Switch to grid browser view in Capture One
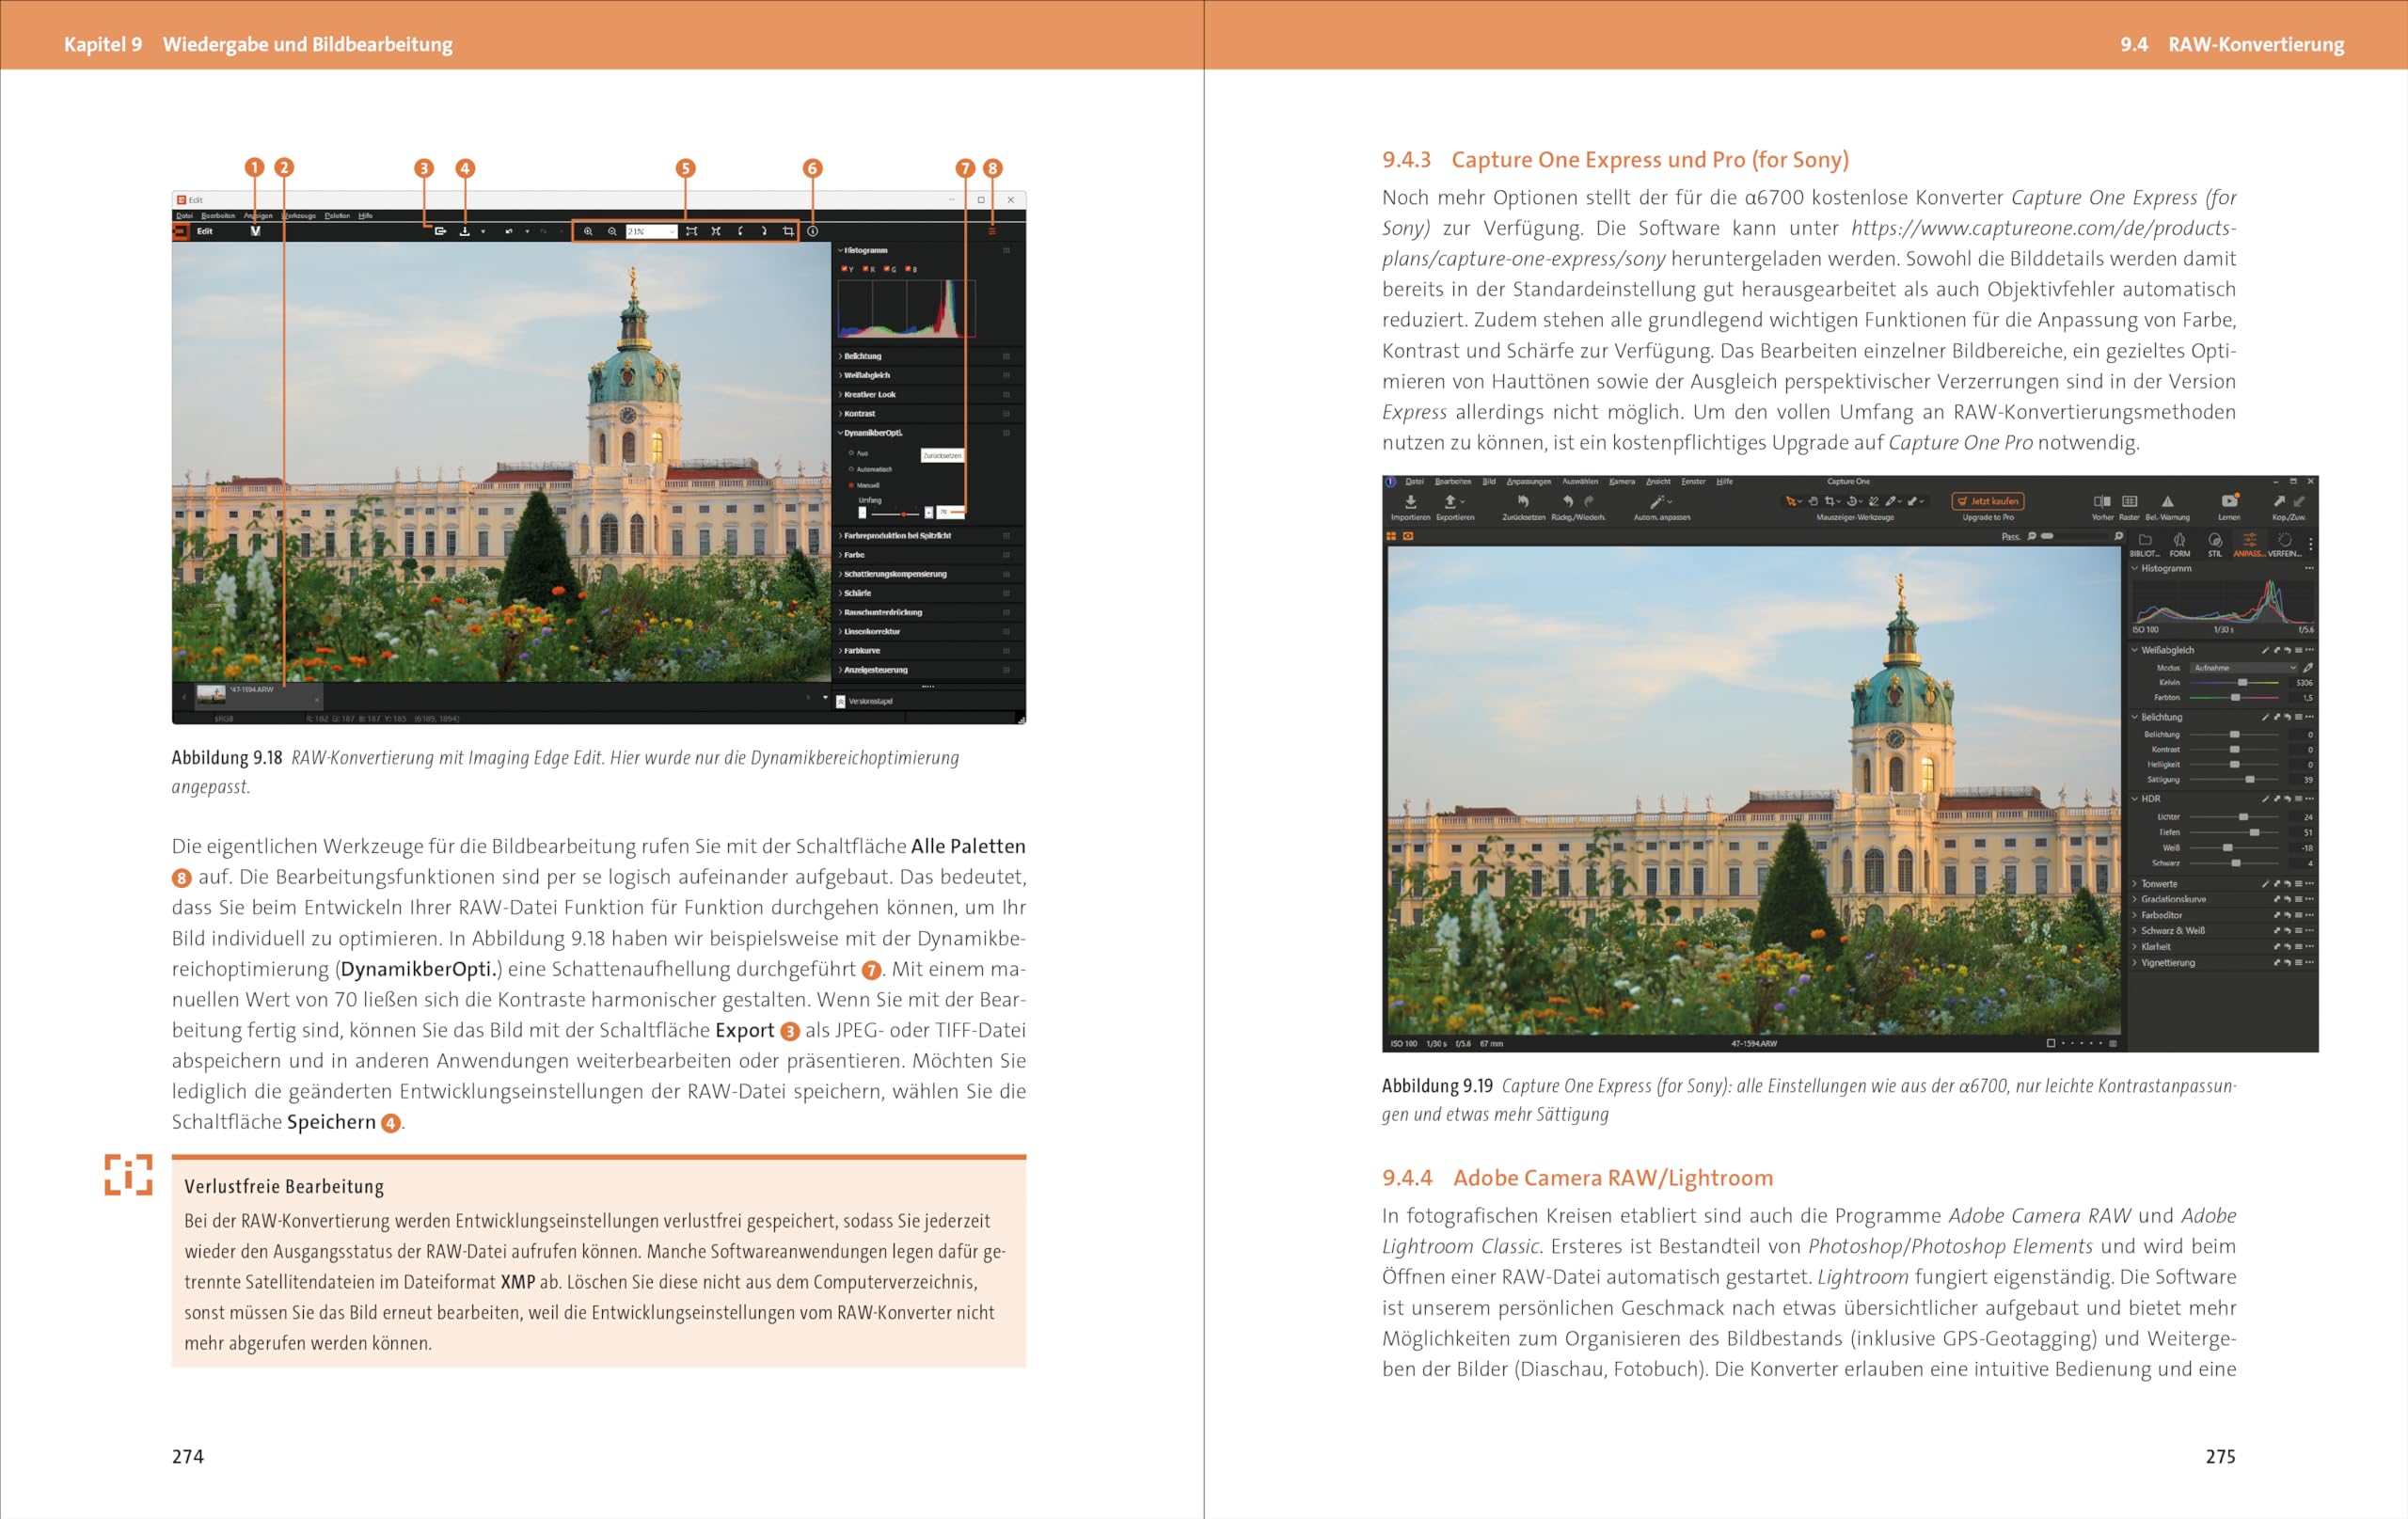Viewport: 2408px width, 1519px height. coord(1391,536)
